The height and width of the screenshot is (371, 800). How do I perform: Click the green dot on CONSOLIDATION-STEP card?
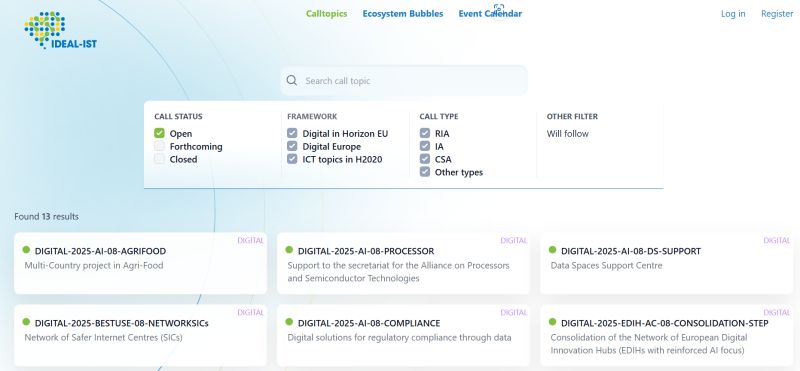pyautogui.click(x=552, y=321)
